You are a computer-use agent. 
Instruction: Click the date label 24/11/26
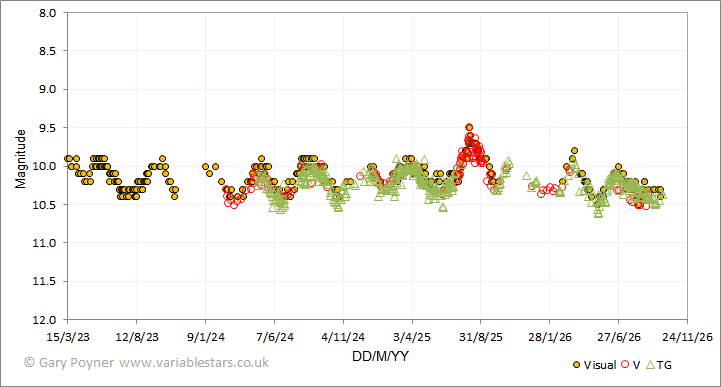click(687, 337)
